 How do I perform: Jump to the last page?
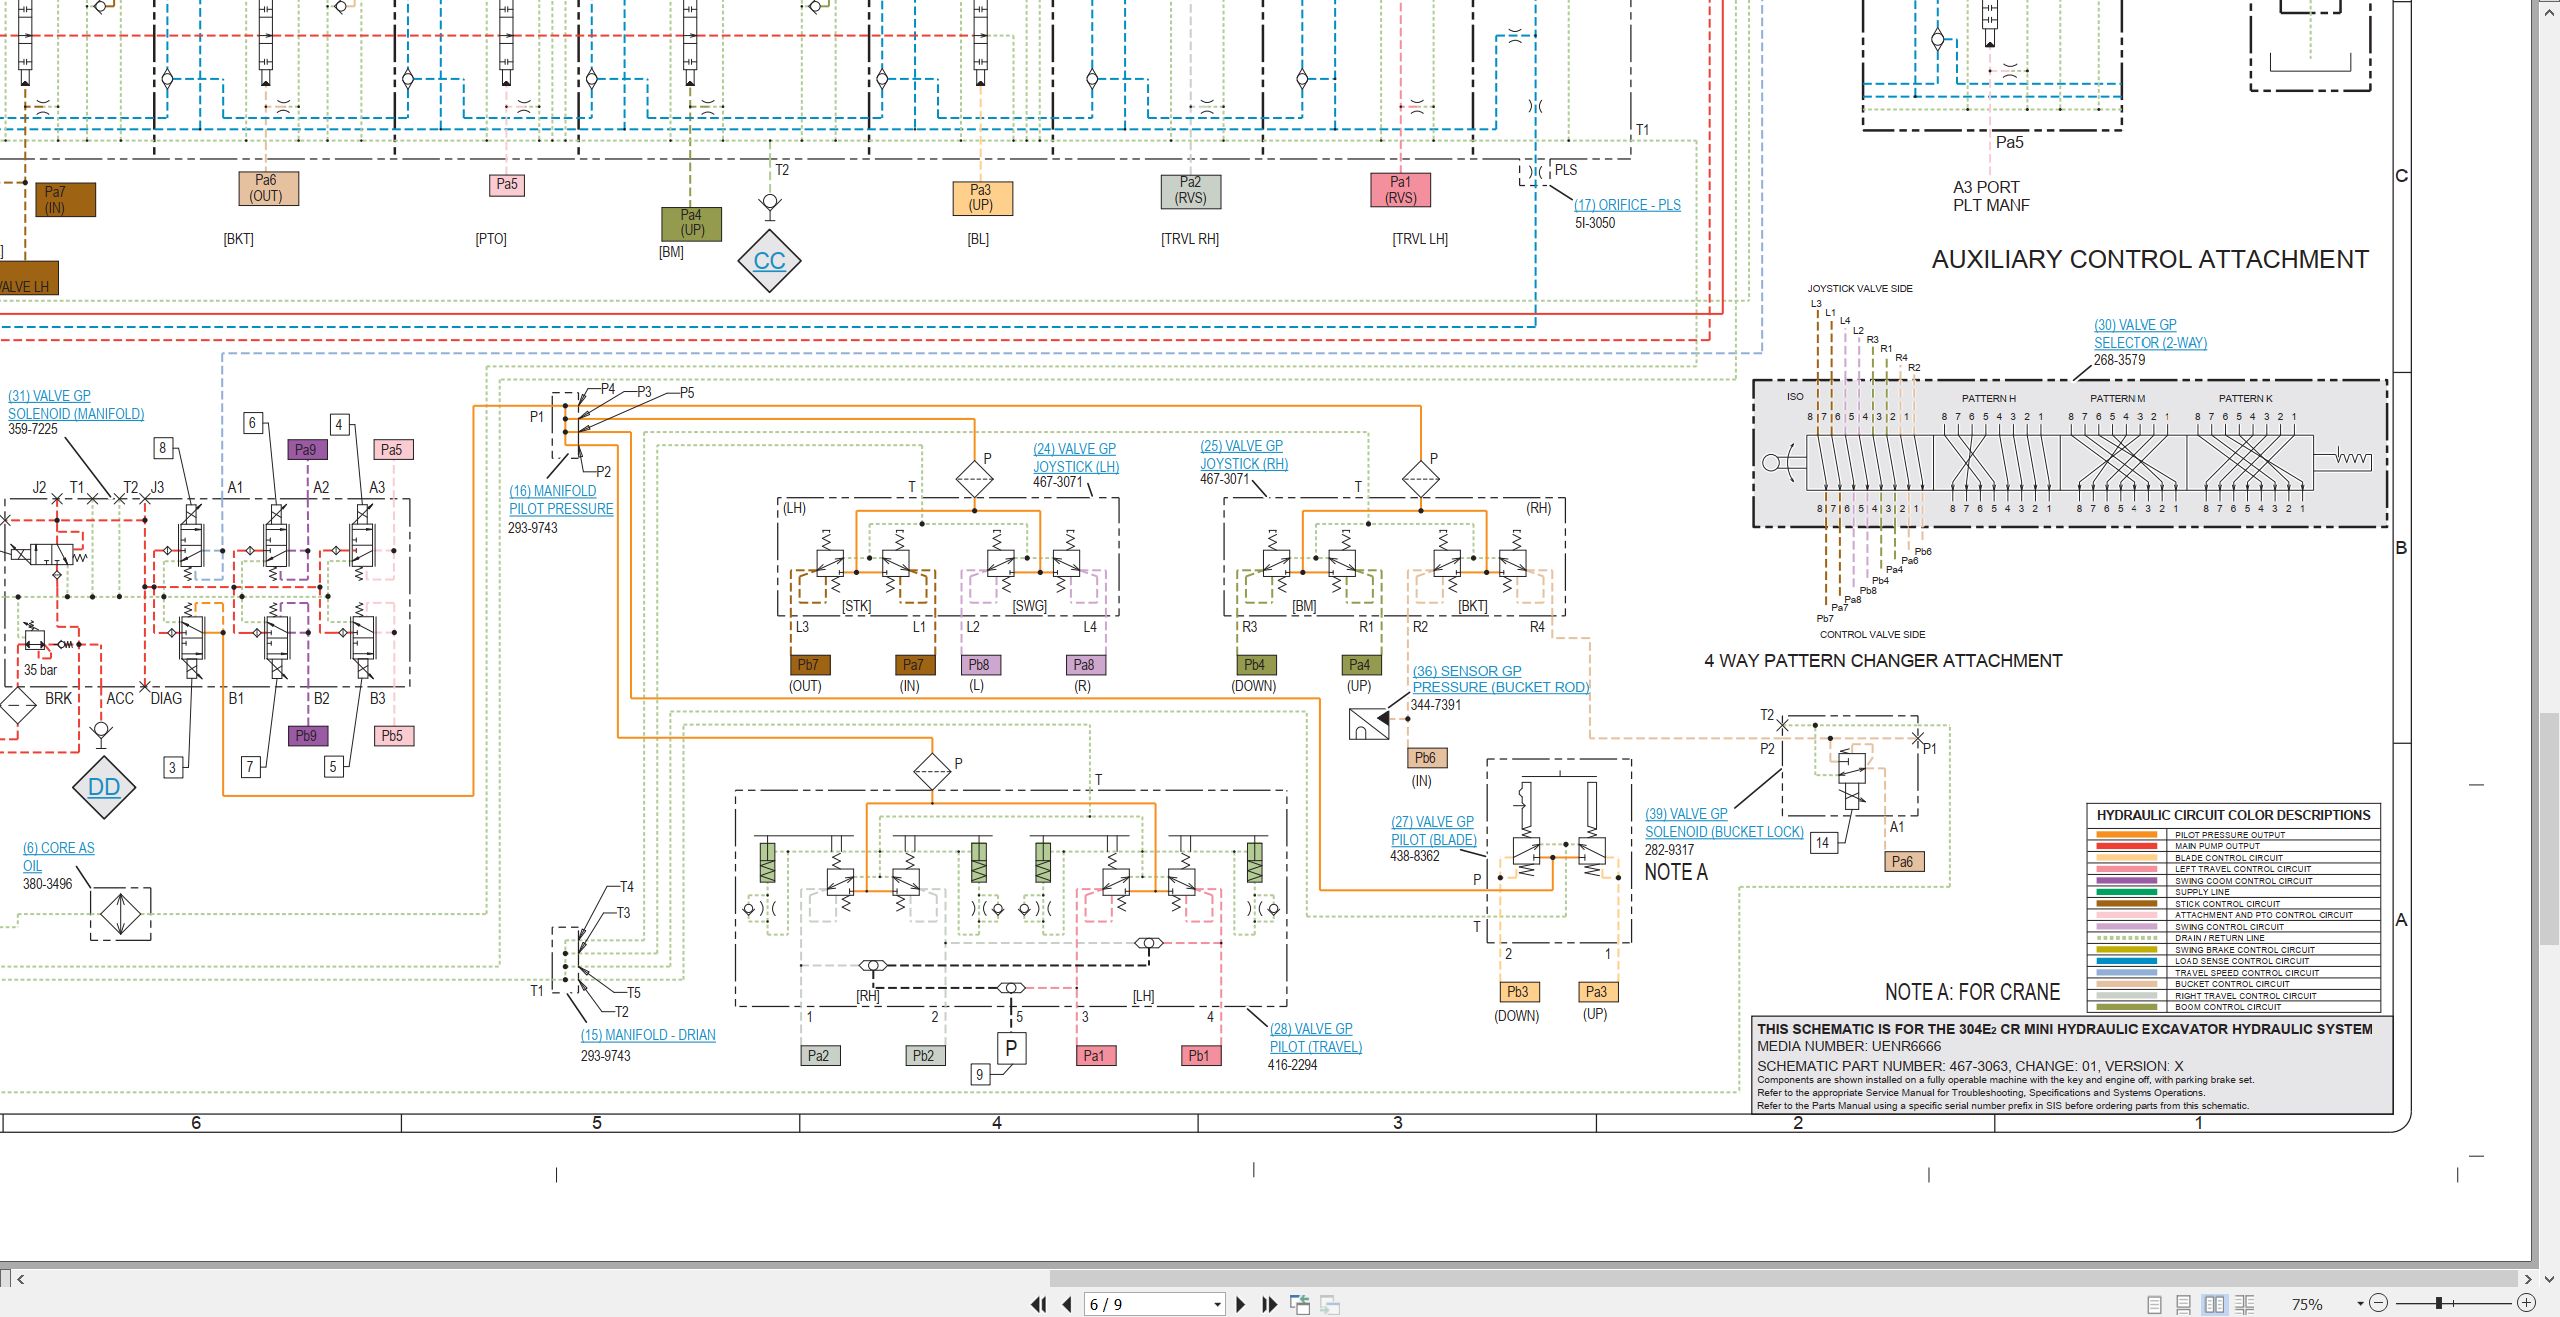click(x=1270, y=1304)
